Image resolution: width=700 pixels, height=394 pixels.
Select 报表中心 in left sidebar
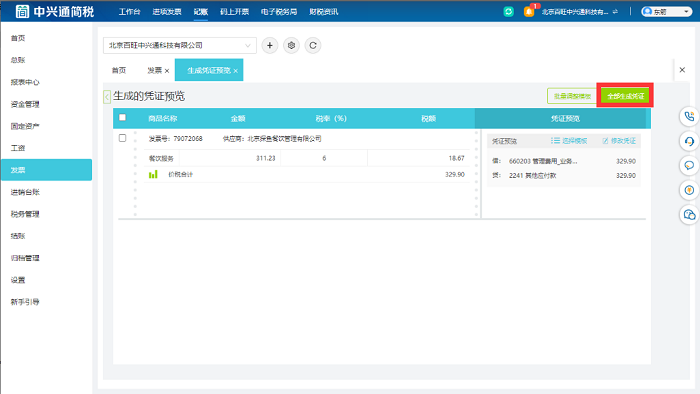point(25,82)
